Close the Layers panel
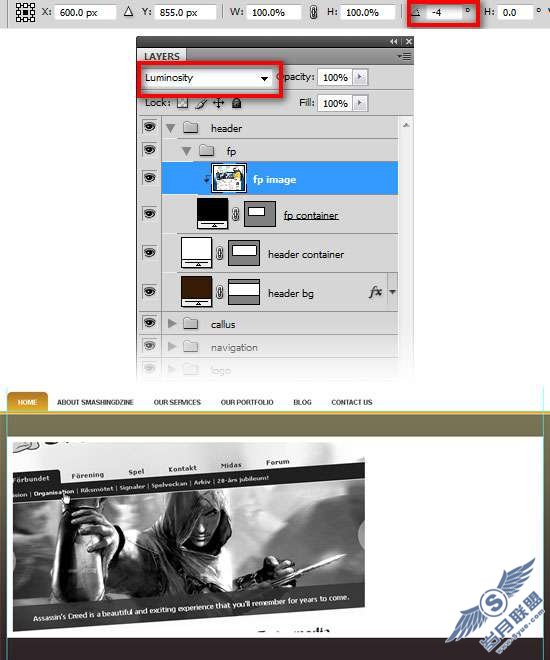This screenshot has height=660, width=550. [409, 41]
